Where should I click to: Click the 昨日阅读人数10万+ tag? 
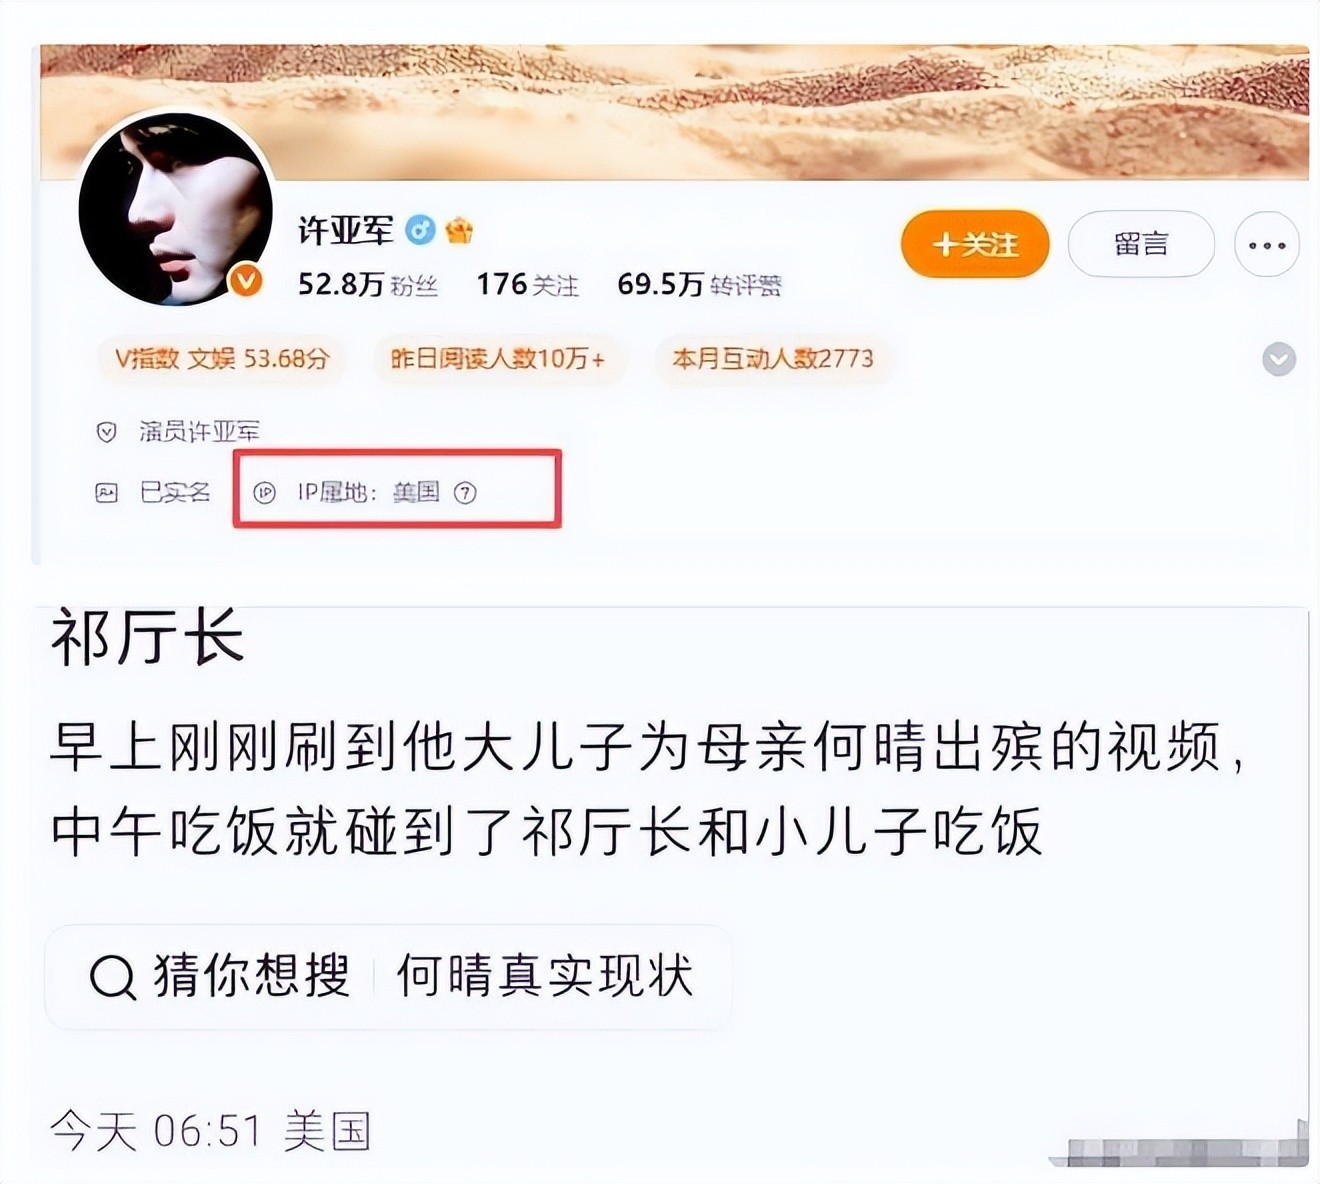point(498,359)
